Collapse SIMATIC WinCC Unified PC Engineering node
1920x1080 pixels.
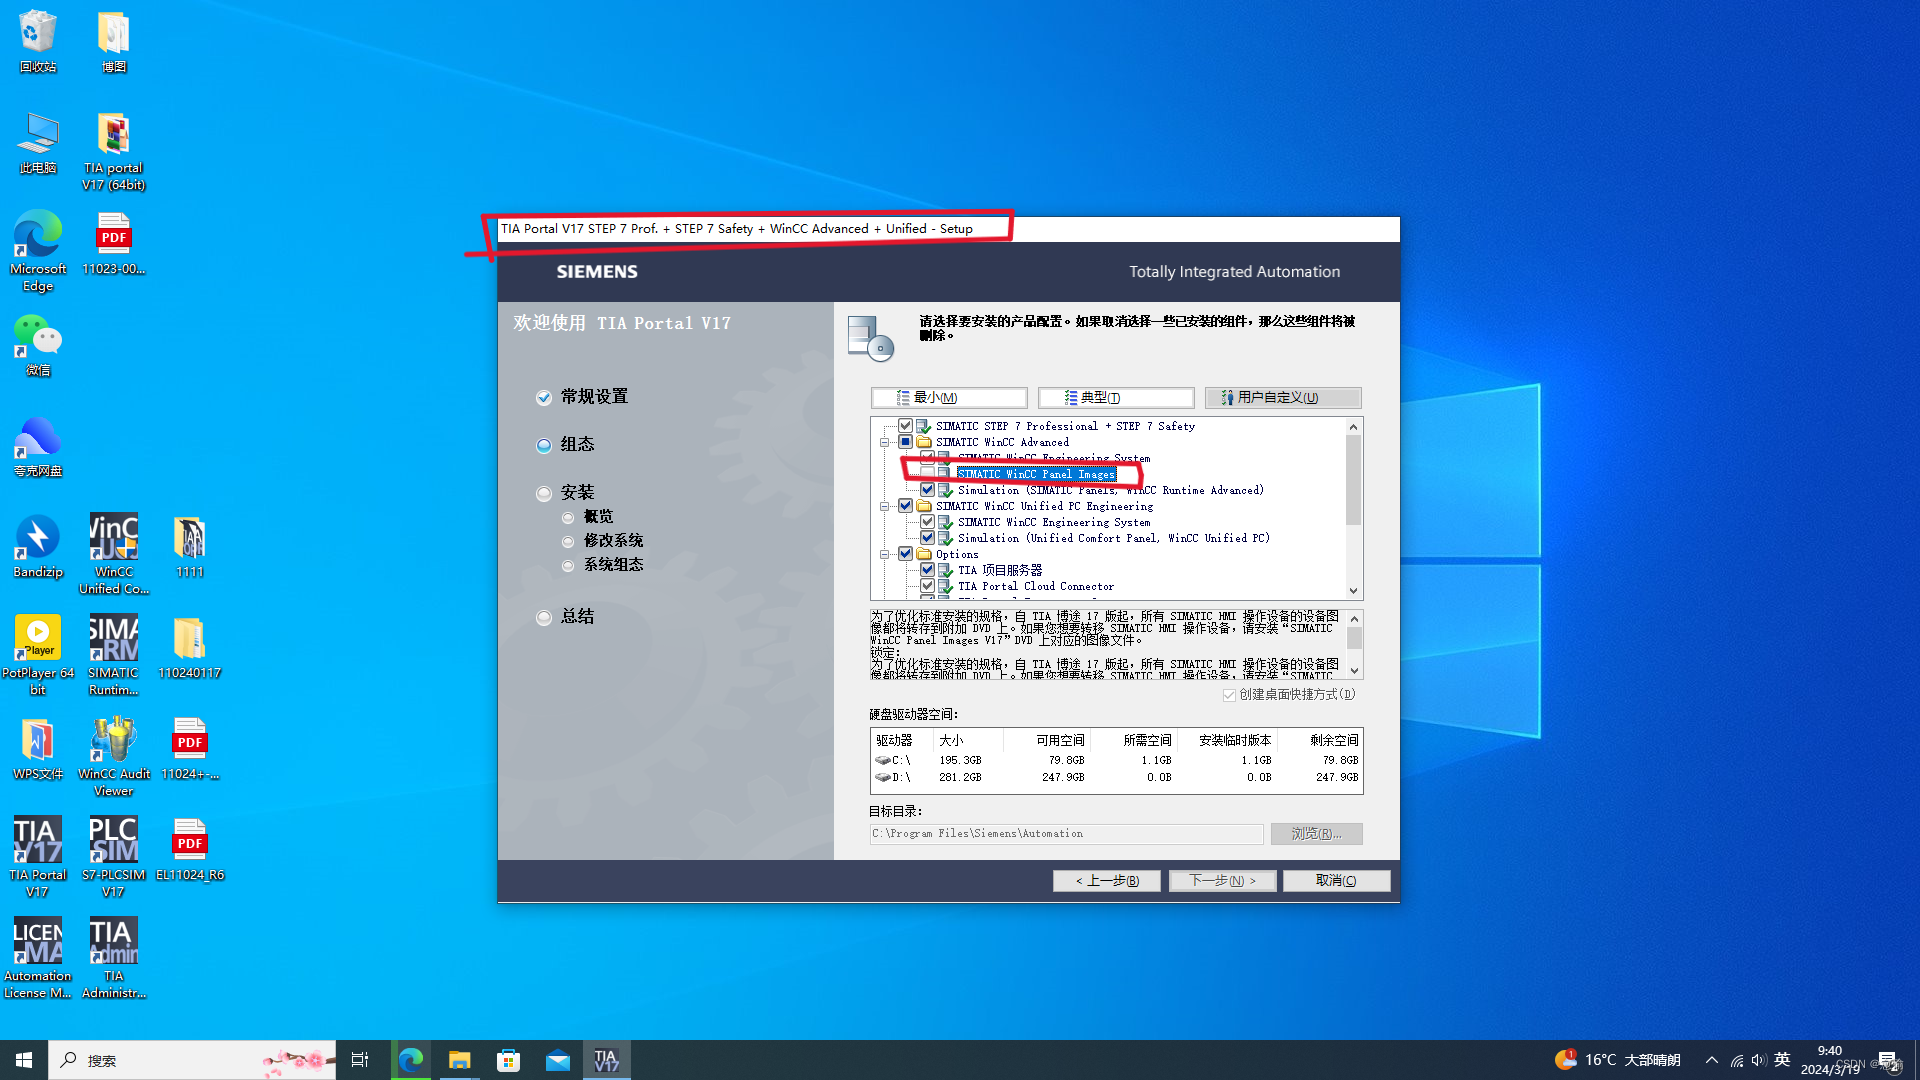(884, 506)
